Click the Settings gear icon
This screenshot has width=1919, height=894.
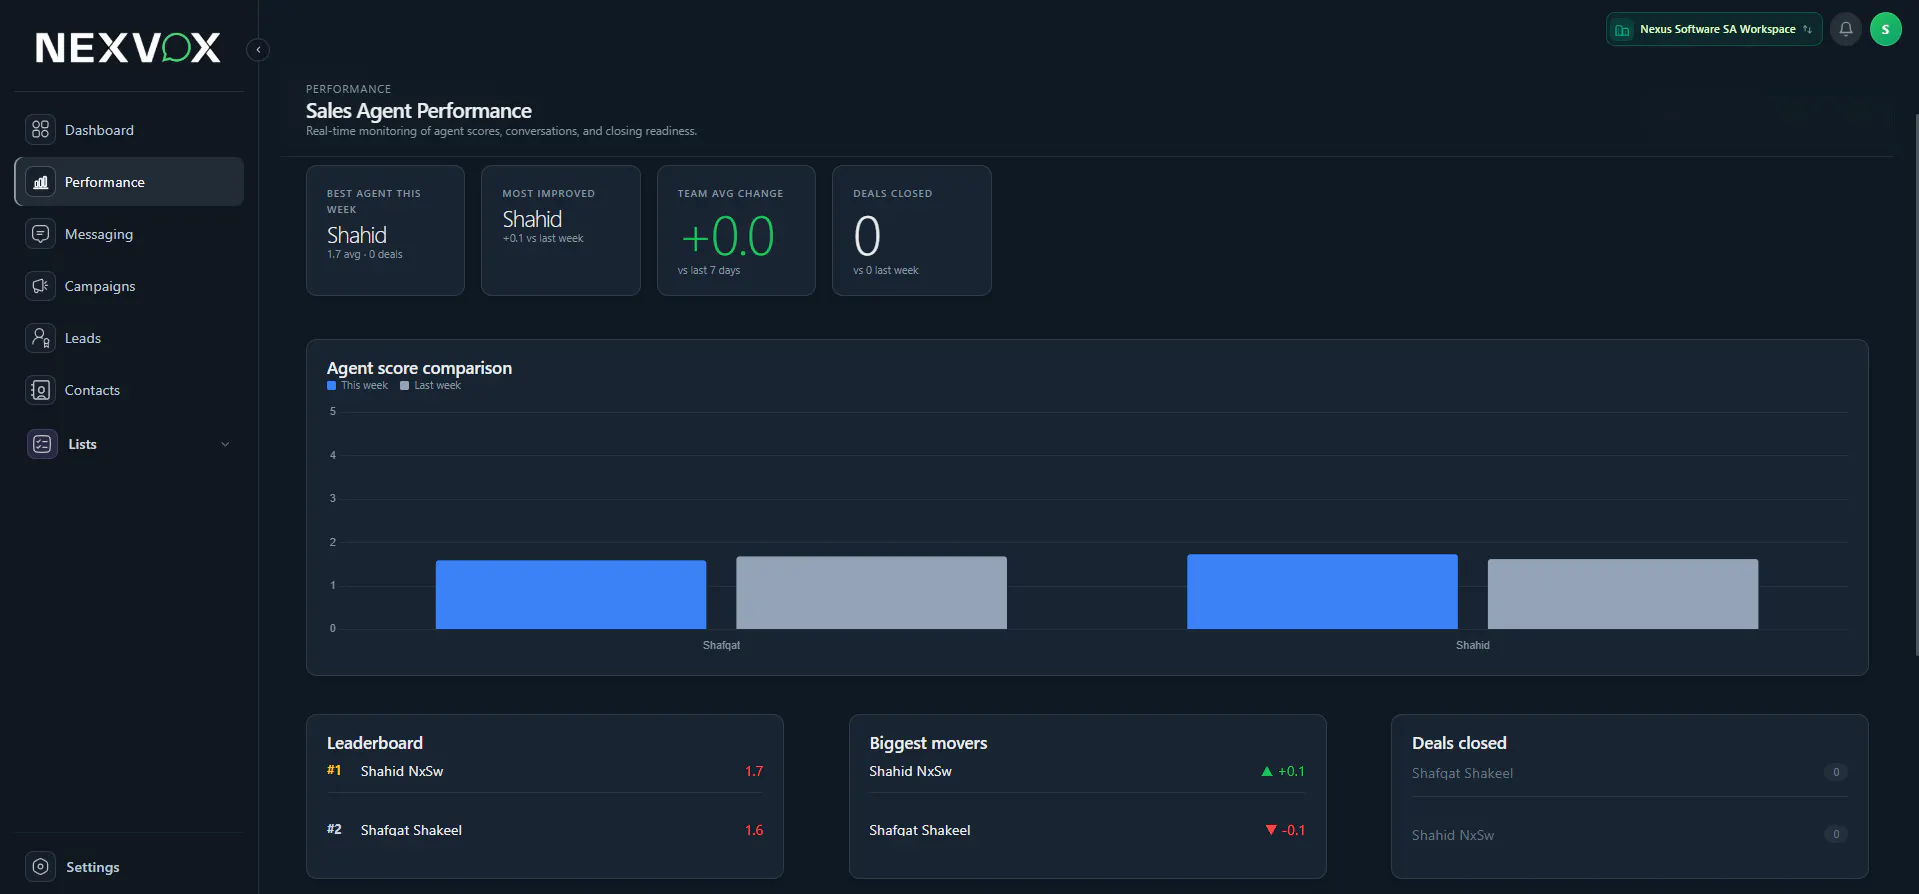click(x=40, y=867)
